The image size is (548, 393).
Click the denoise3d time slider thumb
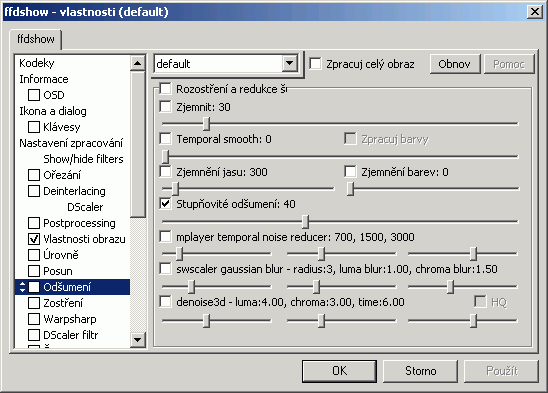tap(474, 321)
